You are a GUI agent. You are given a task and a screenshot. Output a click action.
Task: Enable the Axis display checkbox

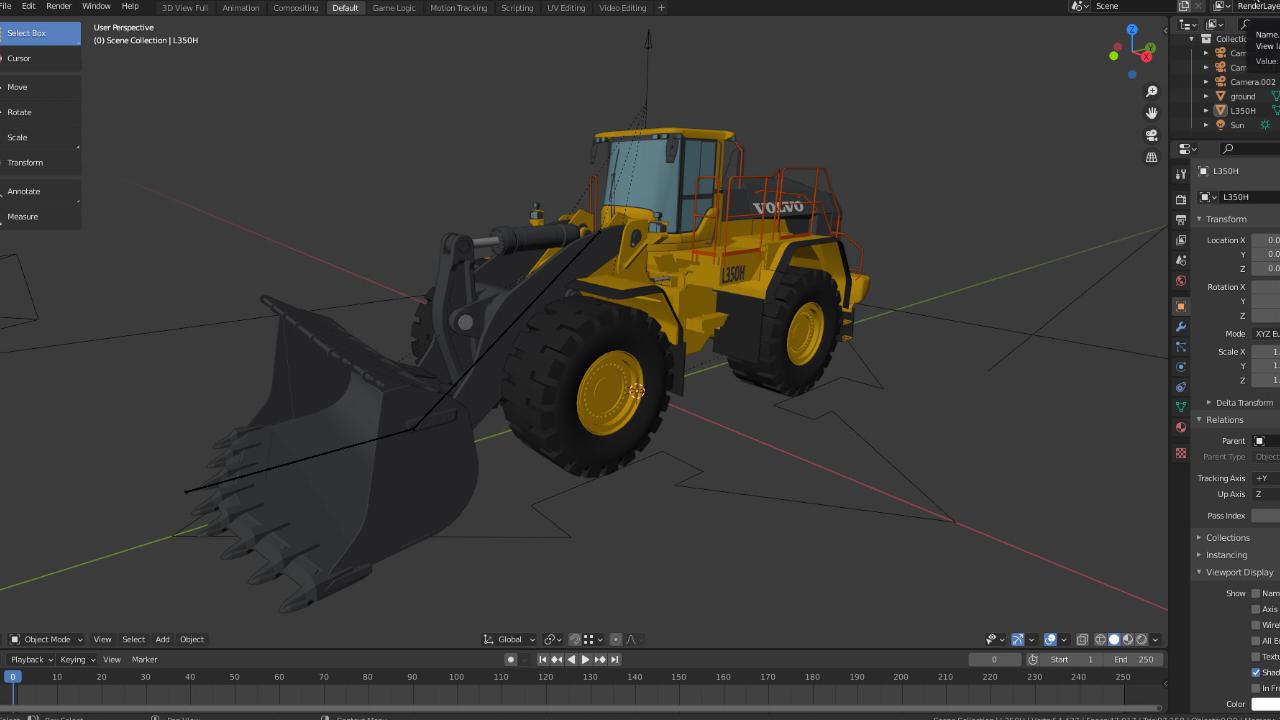pyautogui.click(x=1256, y=609)
